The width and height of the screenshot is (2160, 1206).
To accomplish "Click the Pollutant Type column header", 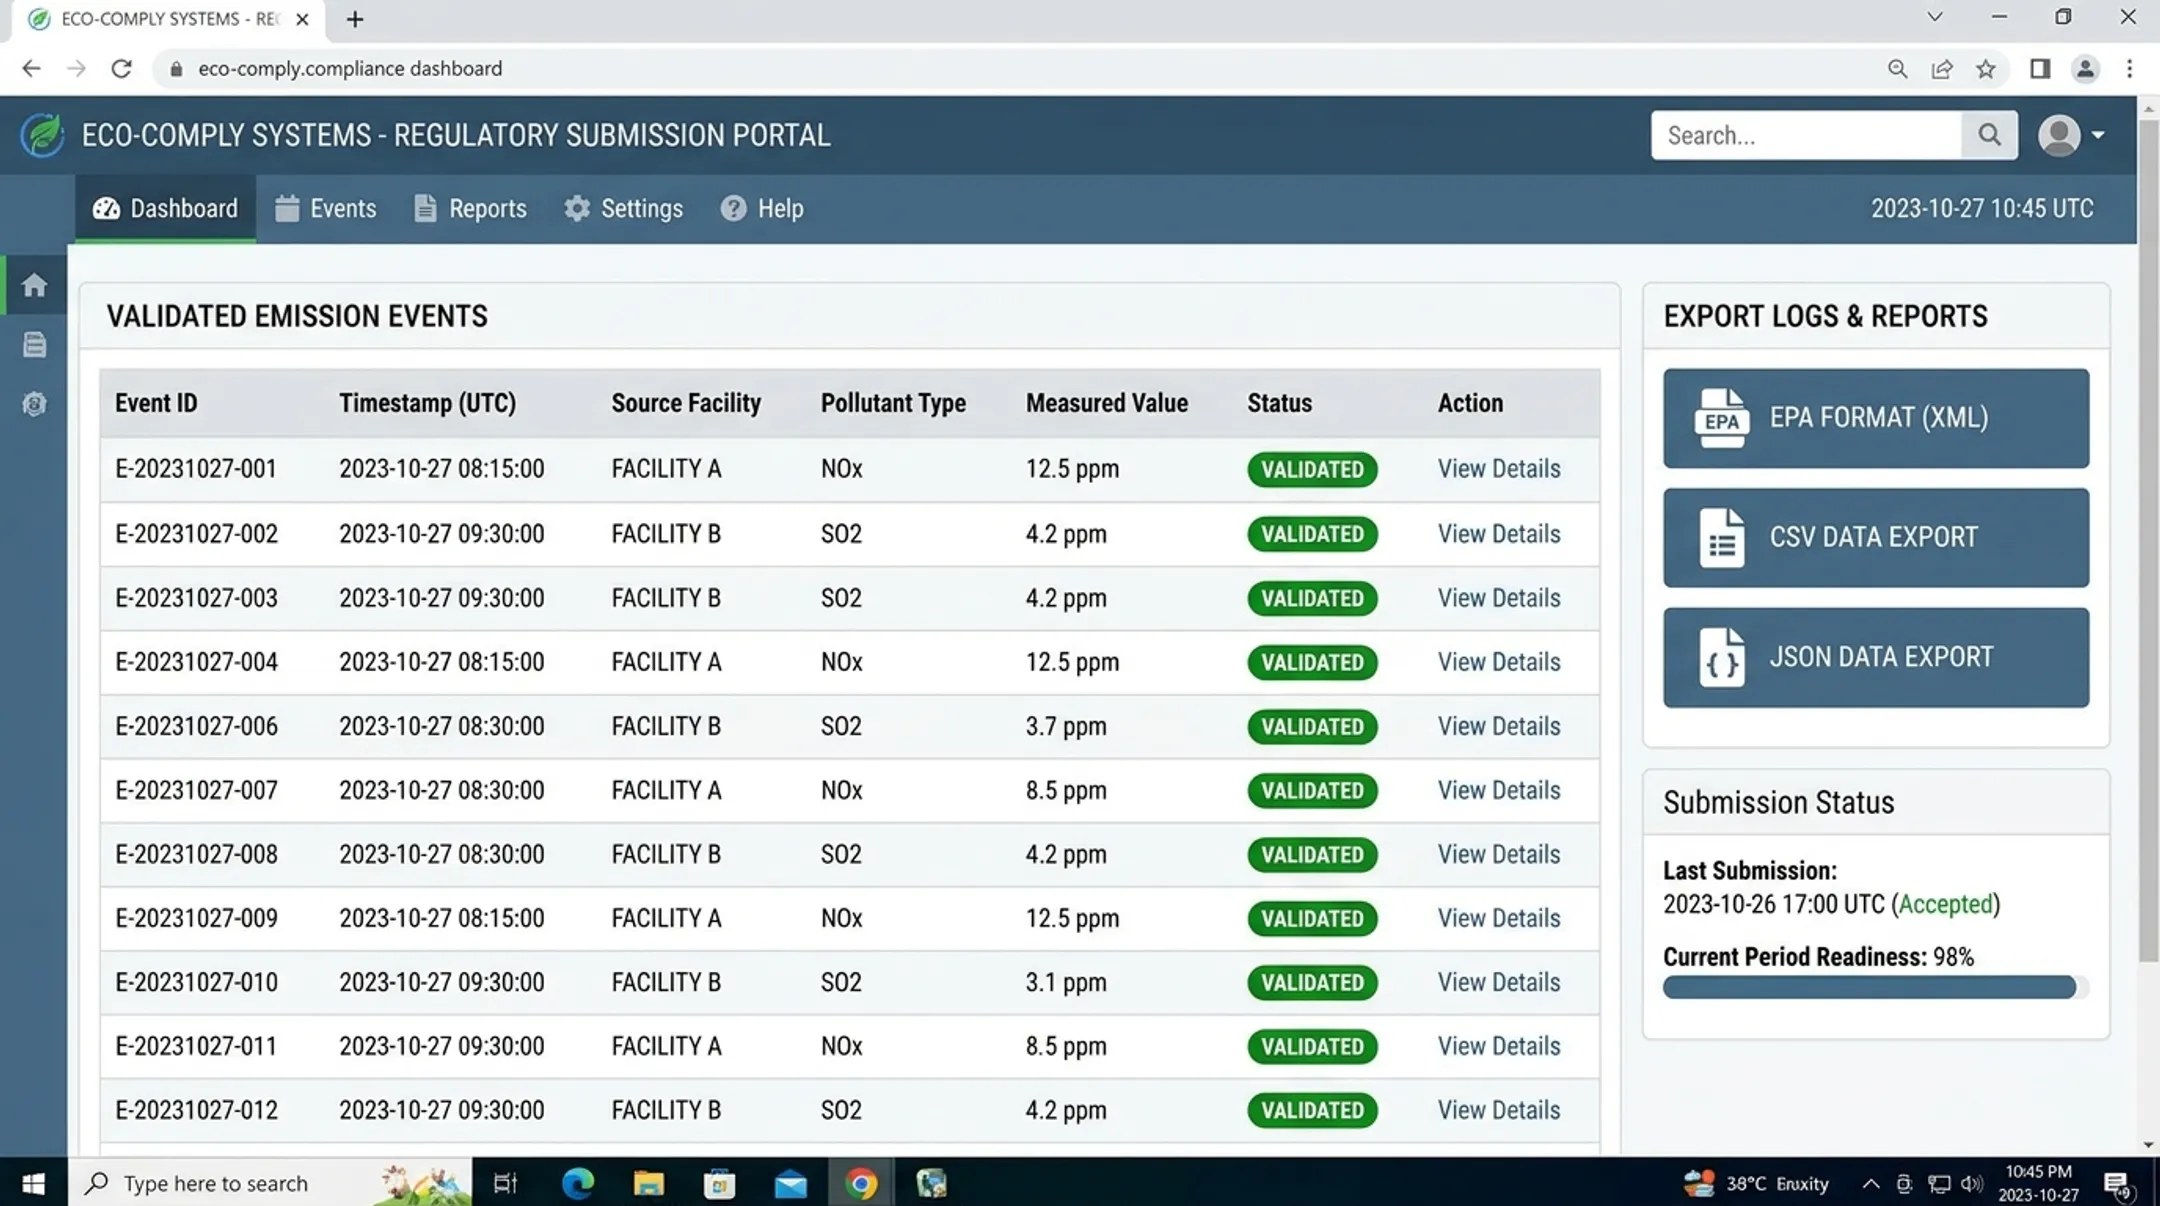I will point(893,403).
